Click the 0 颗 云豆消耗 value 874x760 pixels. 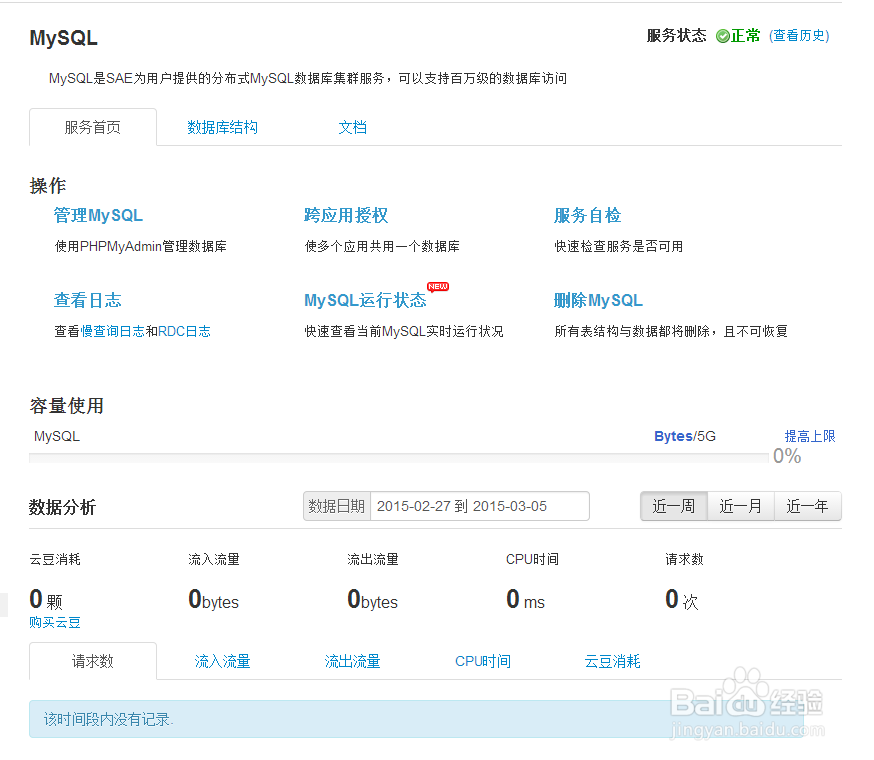coord(46,600)
